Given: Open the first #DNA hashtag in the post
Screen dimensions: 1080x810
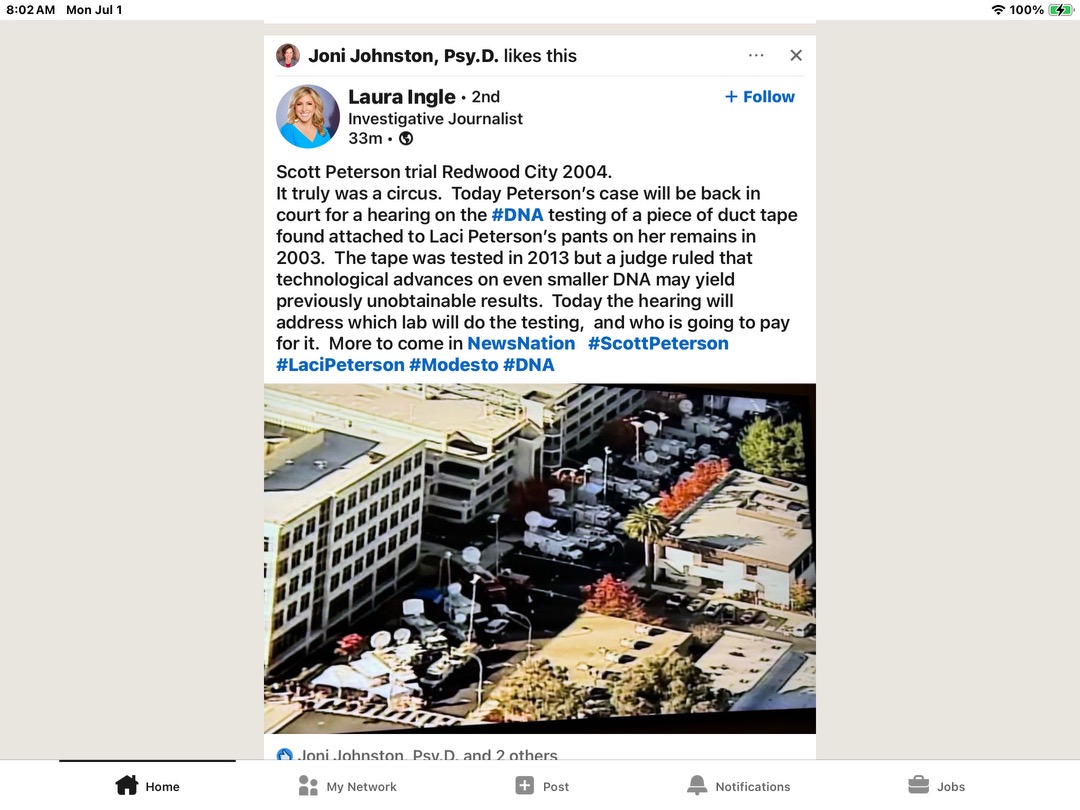Looking at the screenshot, I should [517, 215].
